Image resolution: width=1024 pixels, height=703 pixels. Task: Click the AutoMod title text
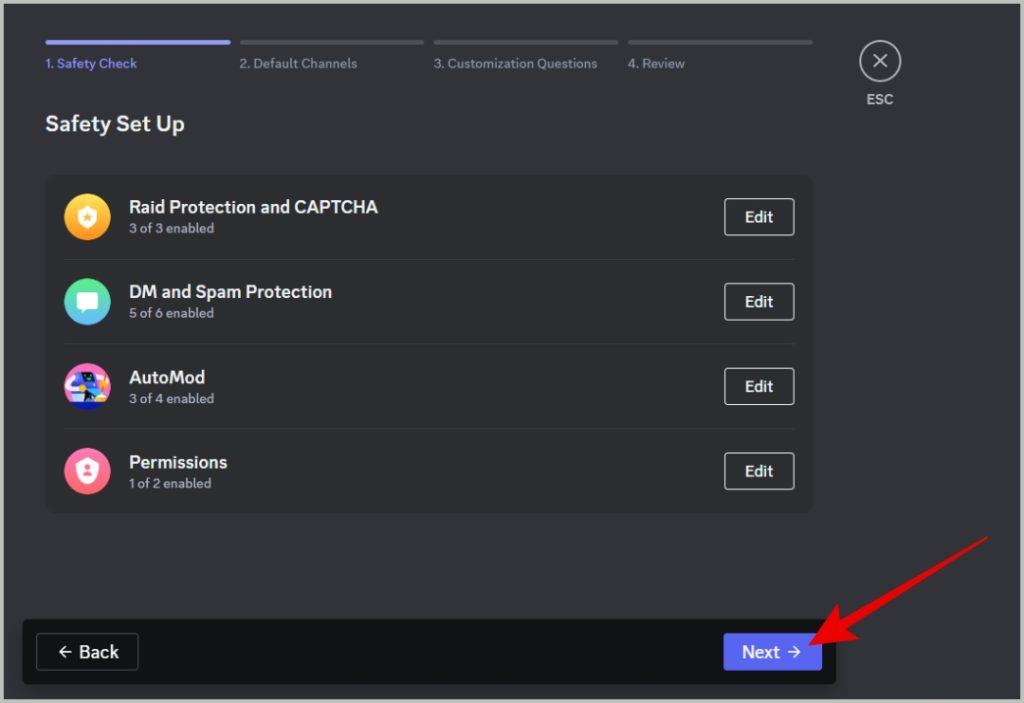(167, 378)
